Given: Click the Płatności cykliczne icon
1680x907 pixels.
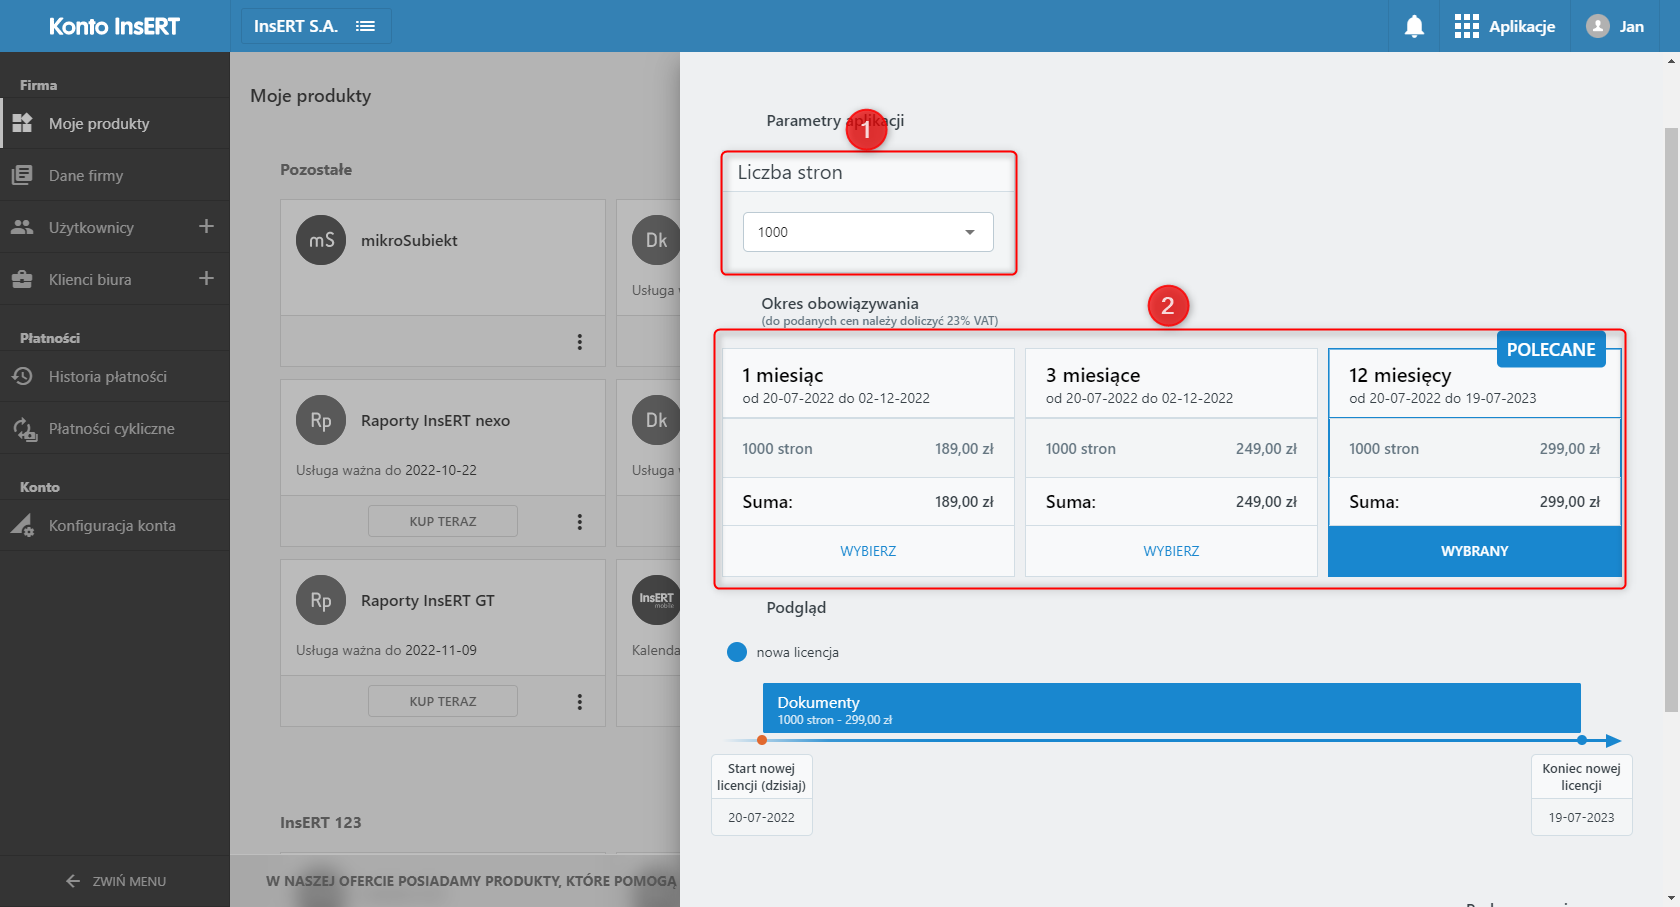Looking at the screenshot, I should (24, 429).
